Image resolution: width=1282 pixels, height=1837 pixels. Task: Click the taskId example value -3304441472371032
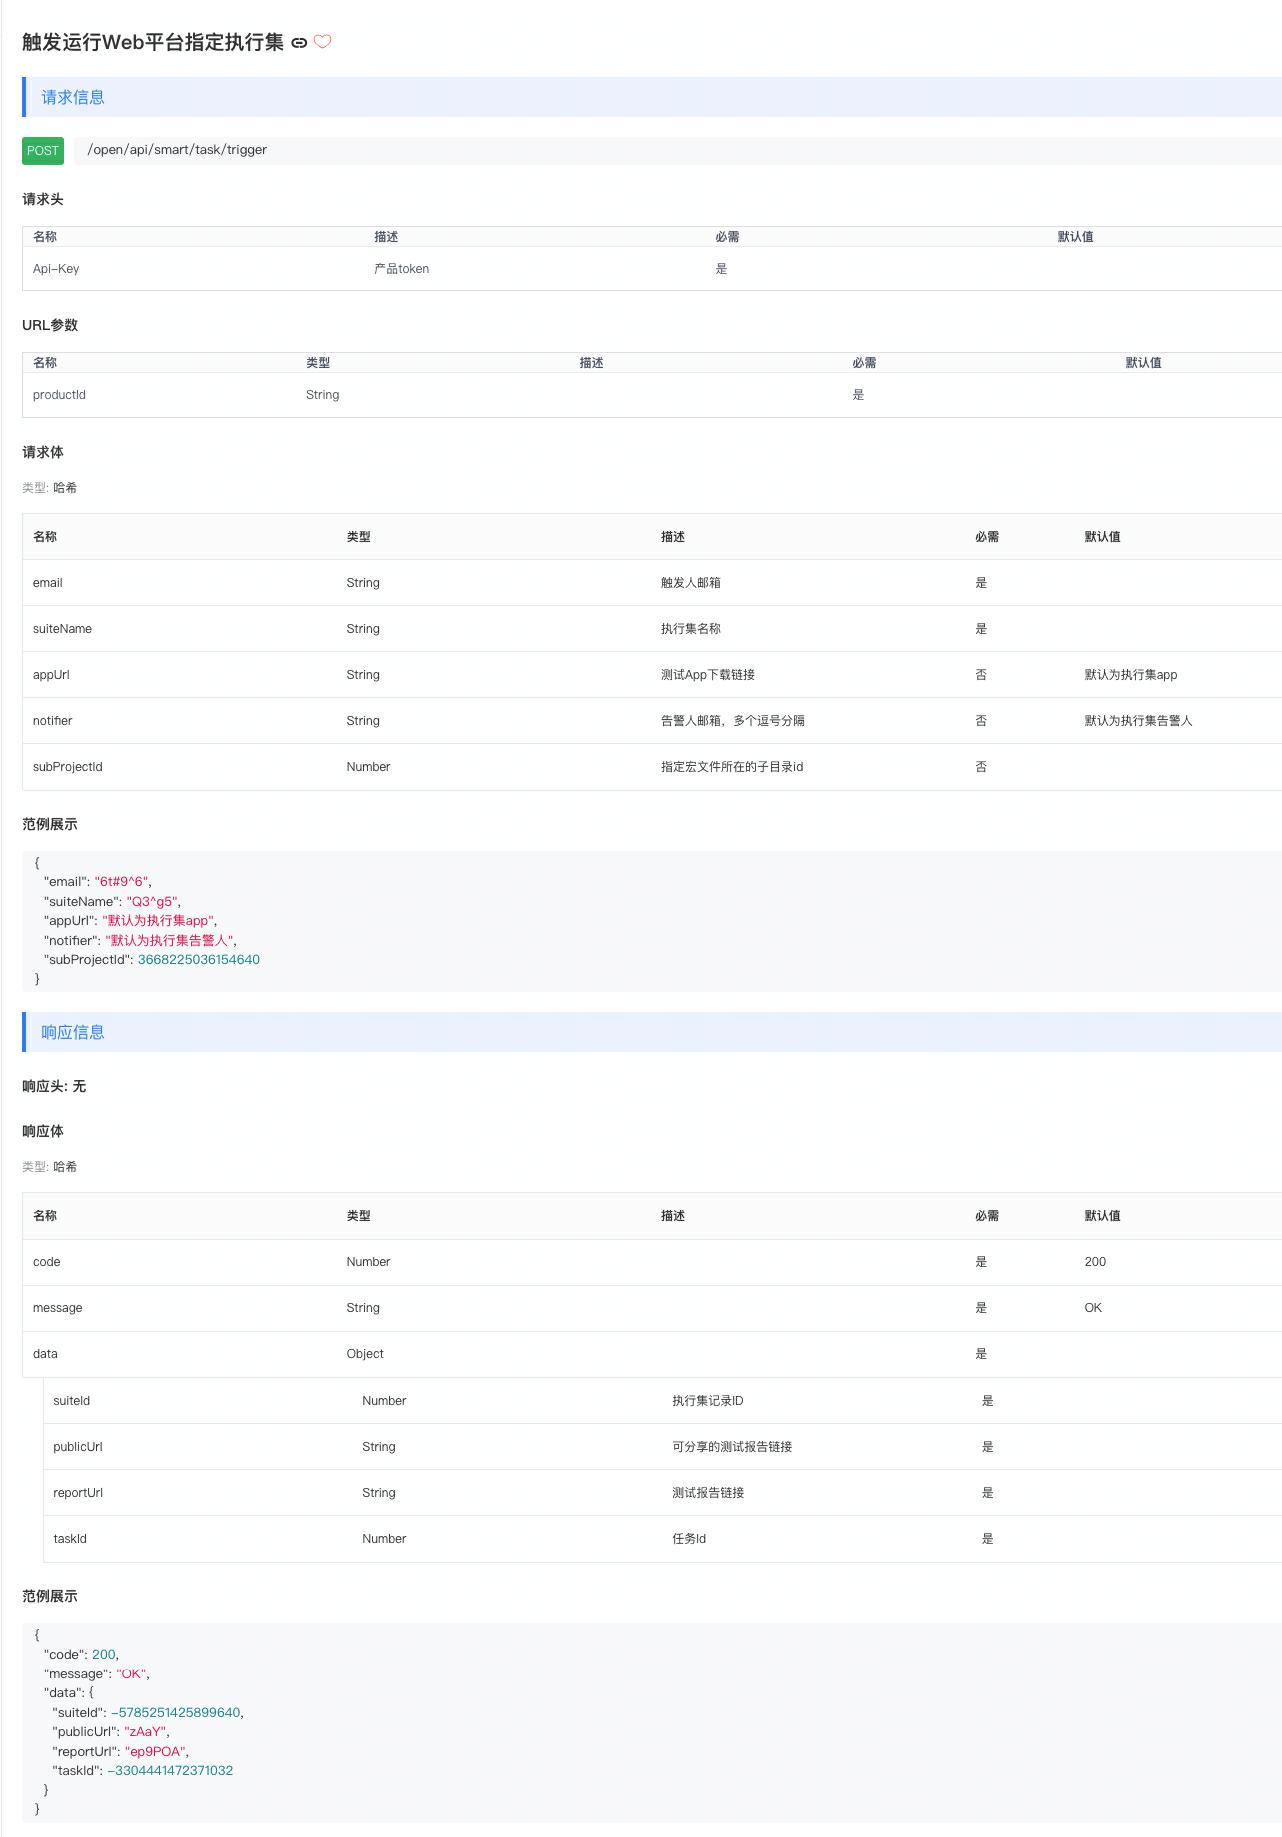coord(170,1771)
